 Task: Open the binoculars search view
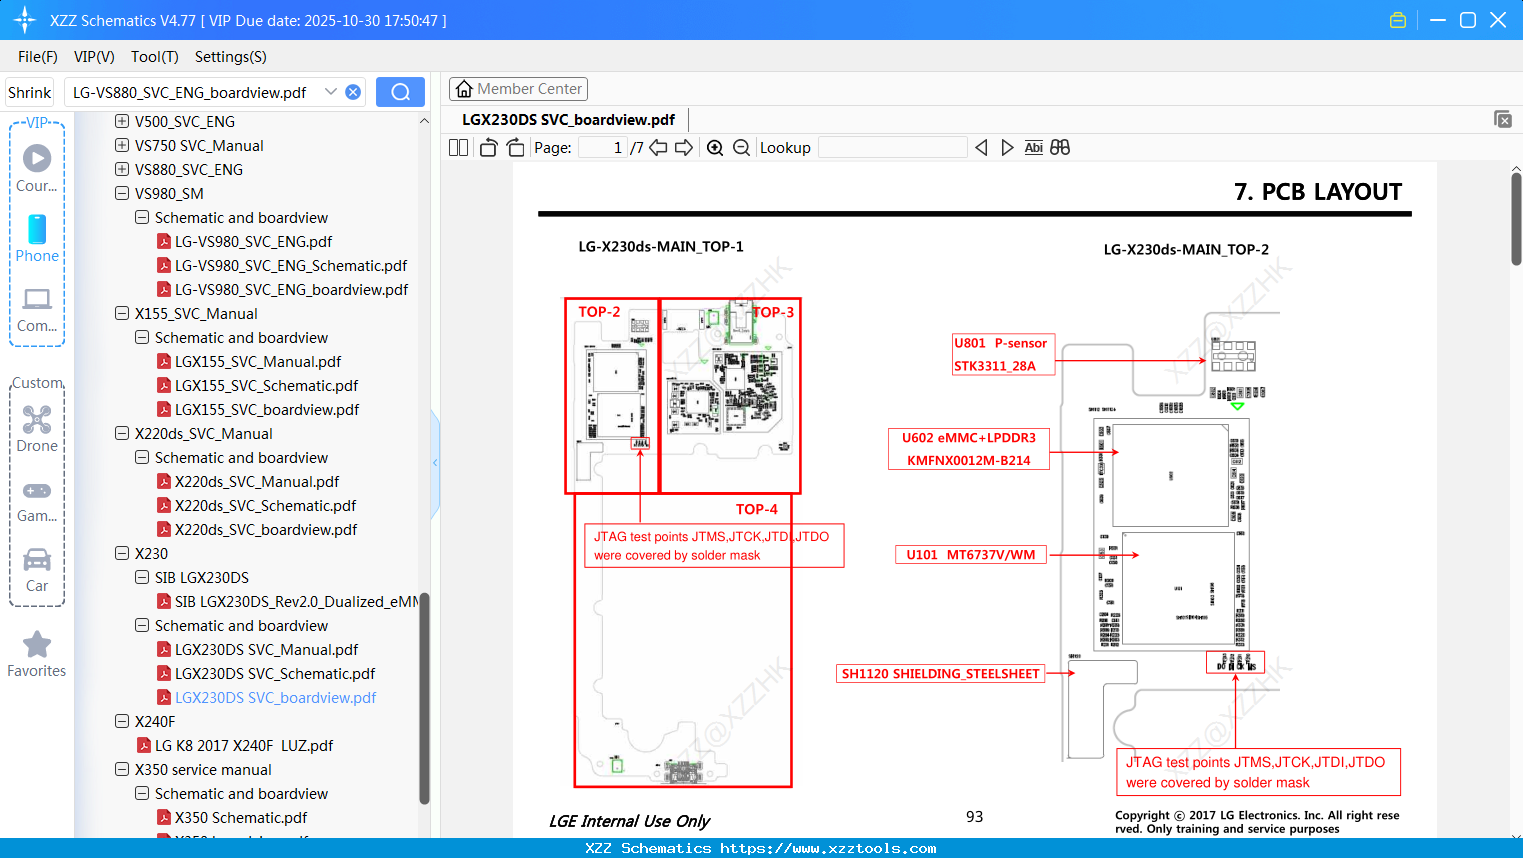click(1060, 147)
